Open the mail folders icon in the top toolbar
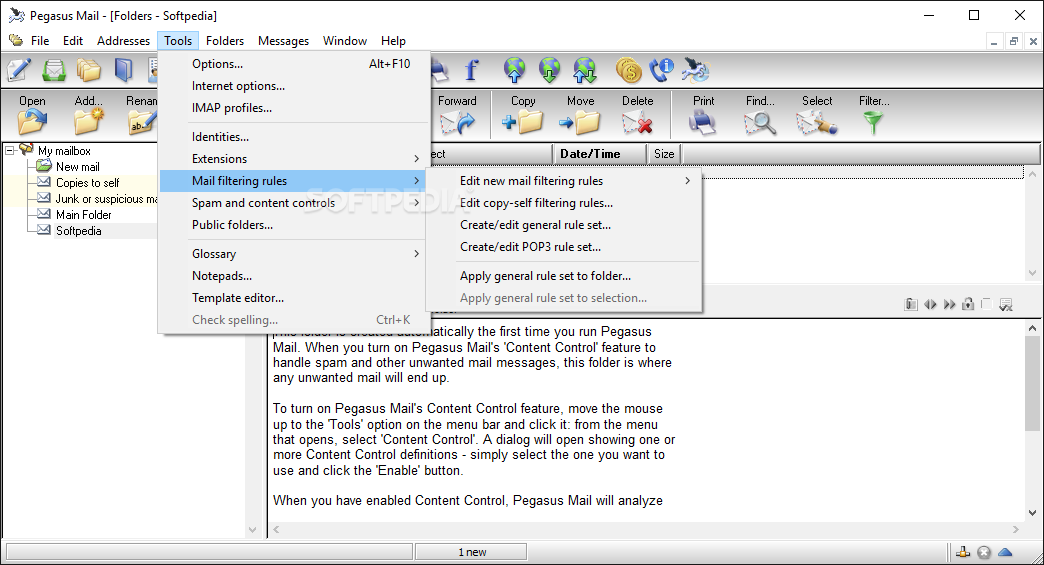The width and height of the screenshot is (1044, 565). click(x=89, y=70)
